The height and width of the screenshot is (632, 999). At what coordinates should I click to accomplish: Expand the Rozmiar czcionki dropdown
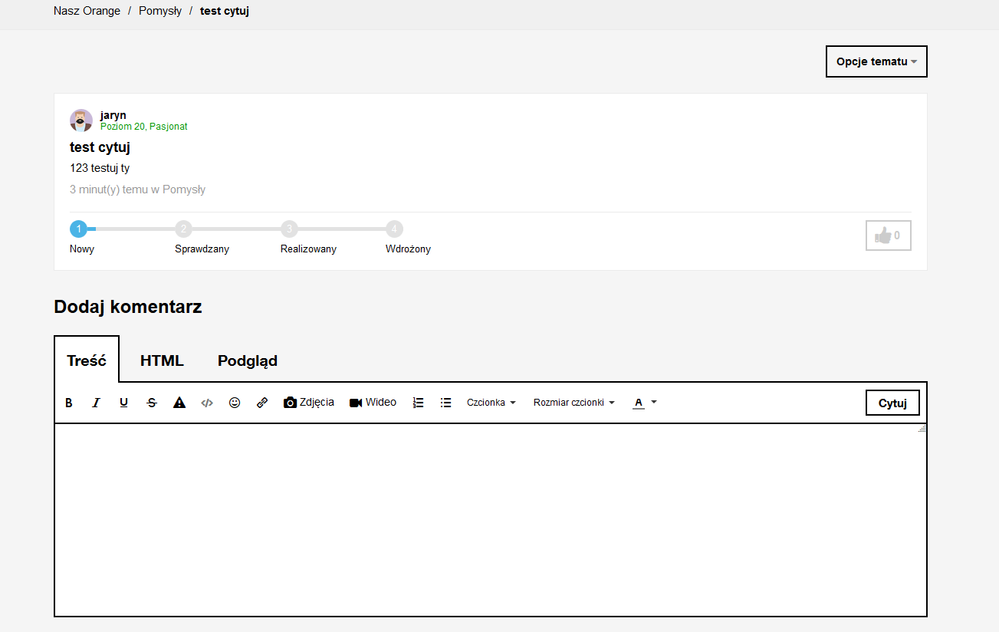(x=574, y=403)
